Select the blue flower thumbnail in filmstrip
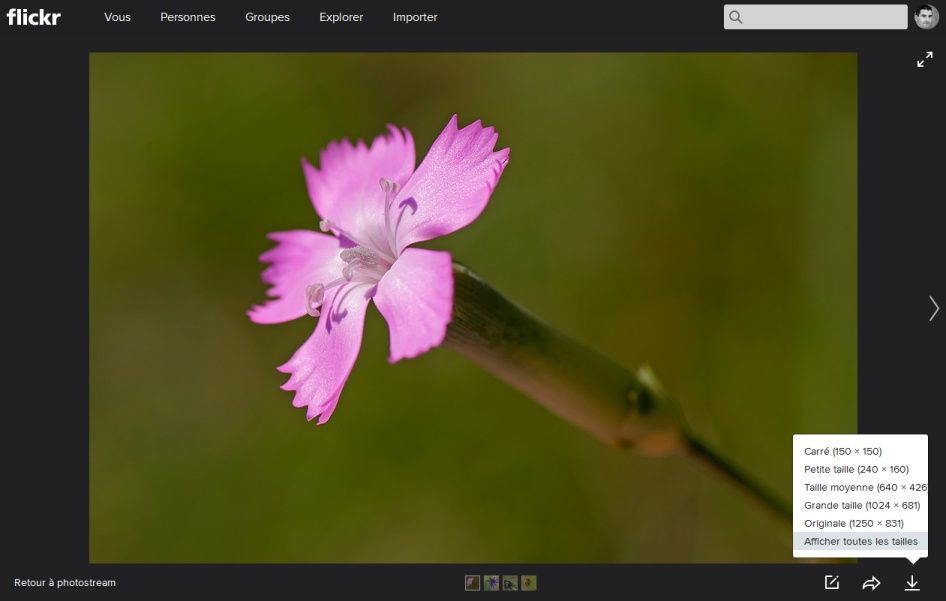Viewport: 946px width, 601px height. pyautogui.click(x=491, y=583)
